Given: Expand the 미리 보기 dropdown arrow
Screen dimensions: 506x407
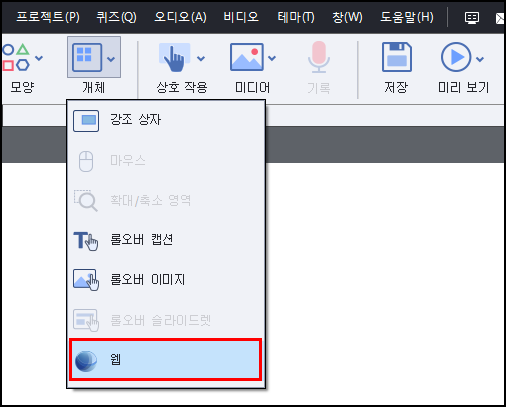Looking at the screenshot, I should (480, 59).
